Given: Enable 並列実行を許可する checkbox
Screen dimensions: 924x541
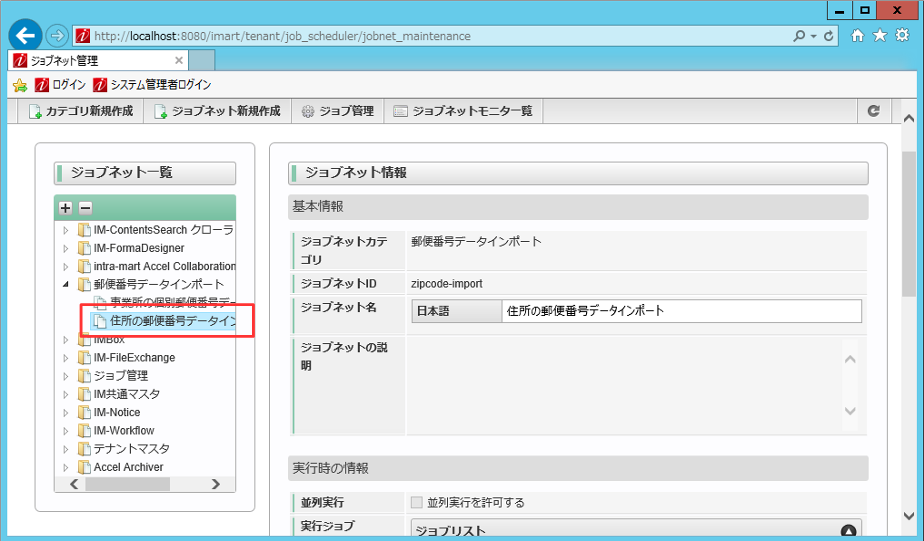Looking at the screenshot, I should point(417,502).
